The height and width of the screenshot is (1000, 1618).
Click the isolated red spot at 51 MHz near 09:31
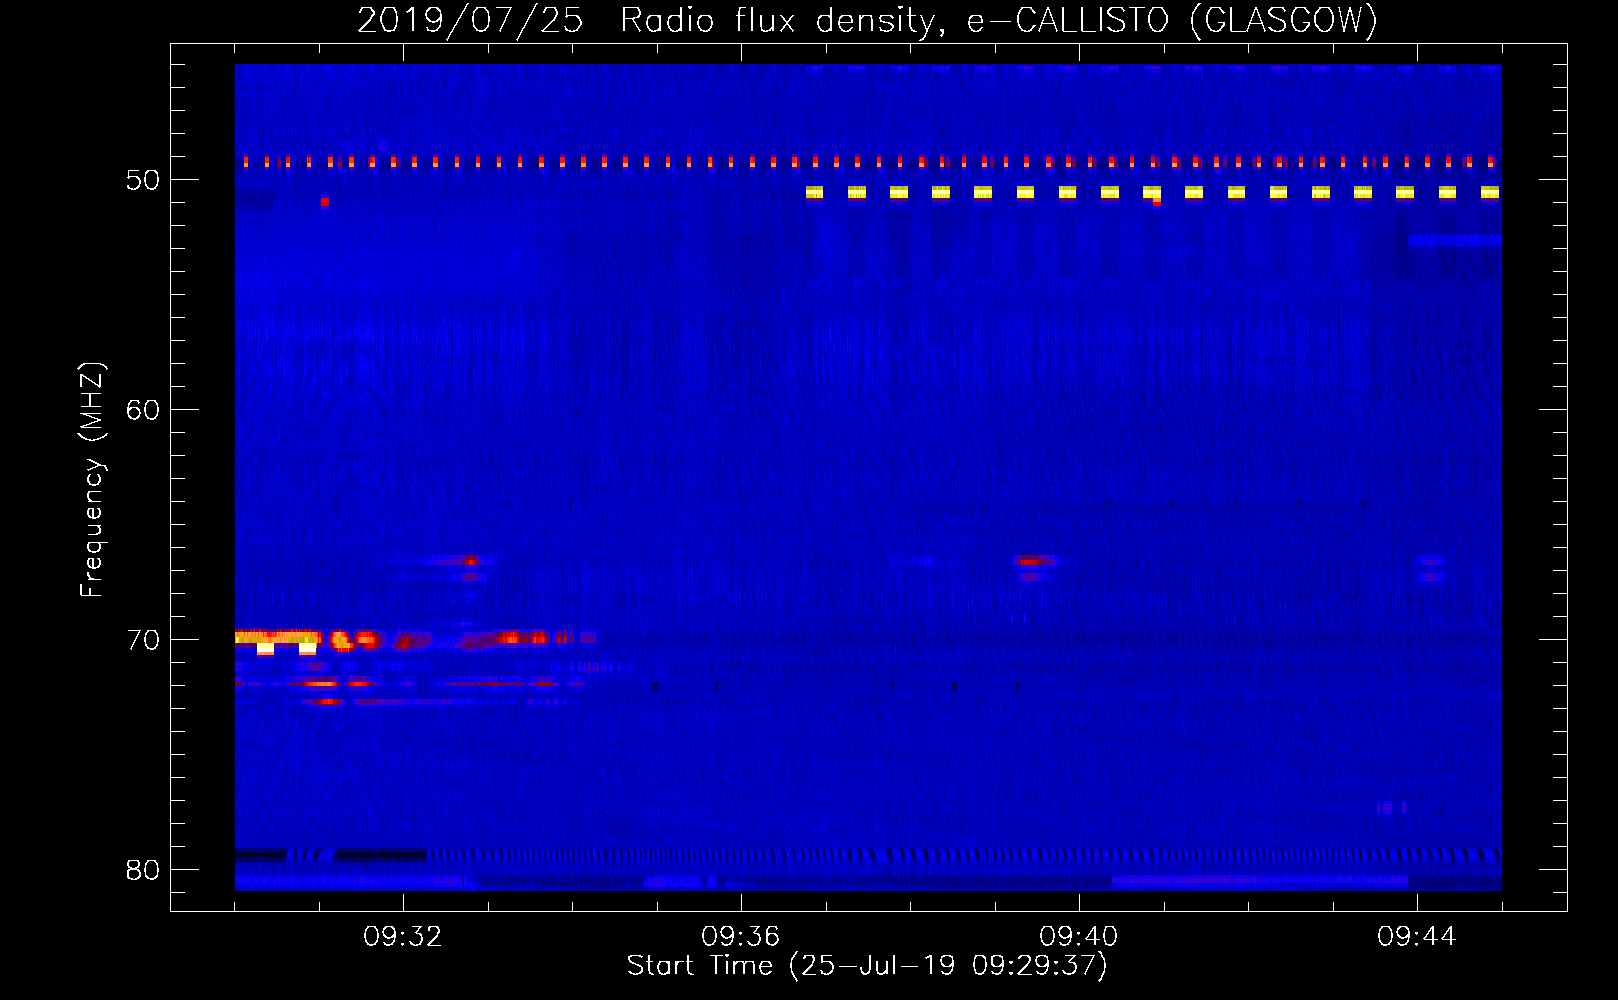point(325,201)
